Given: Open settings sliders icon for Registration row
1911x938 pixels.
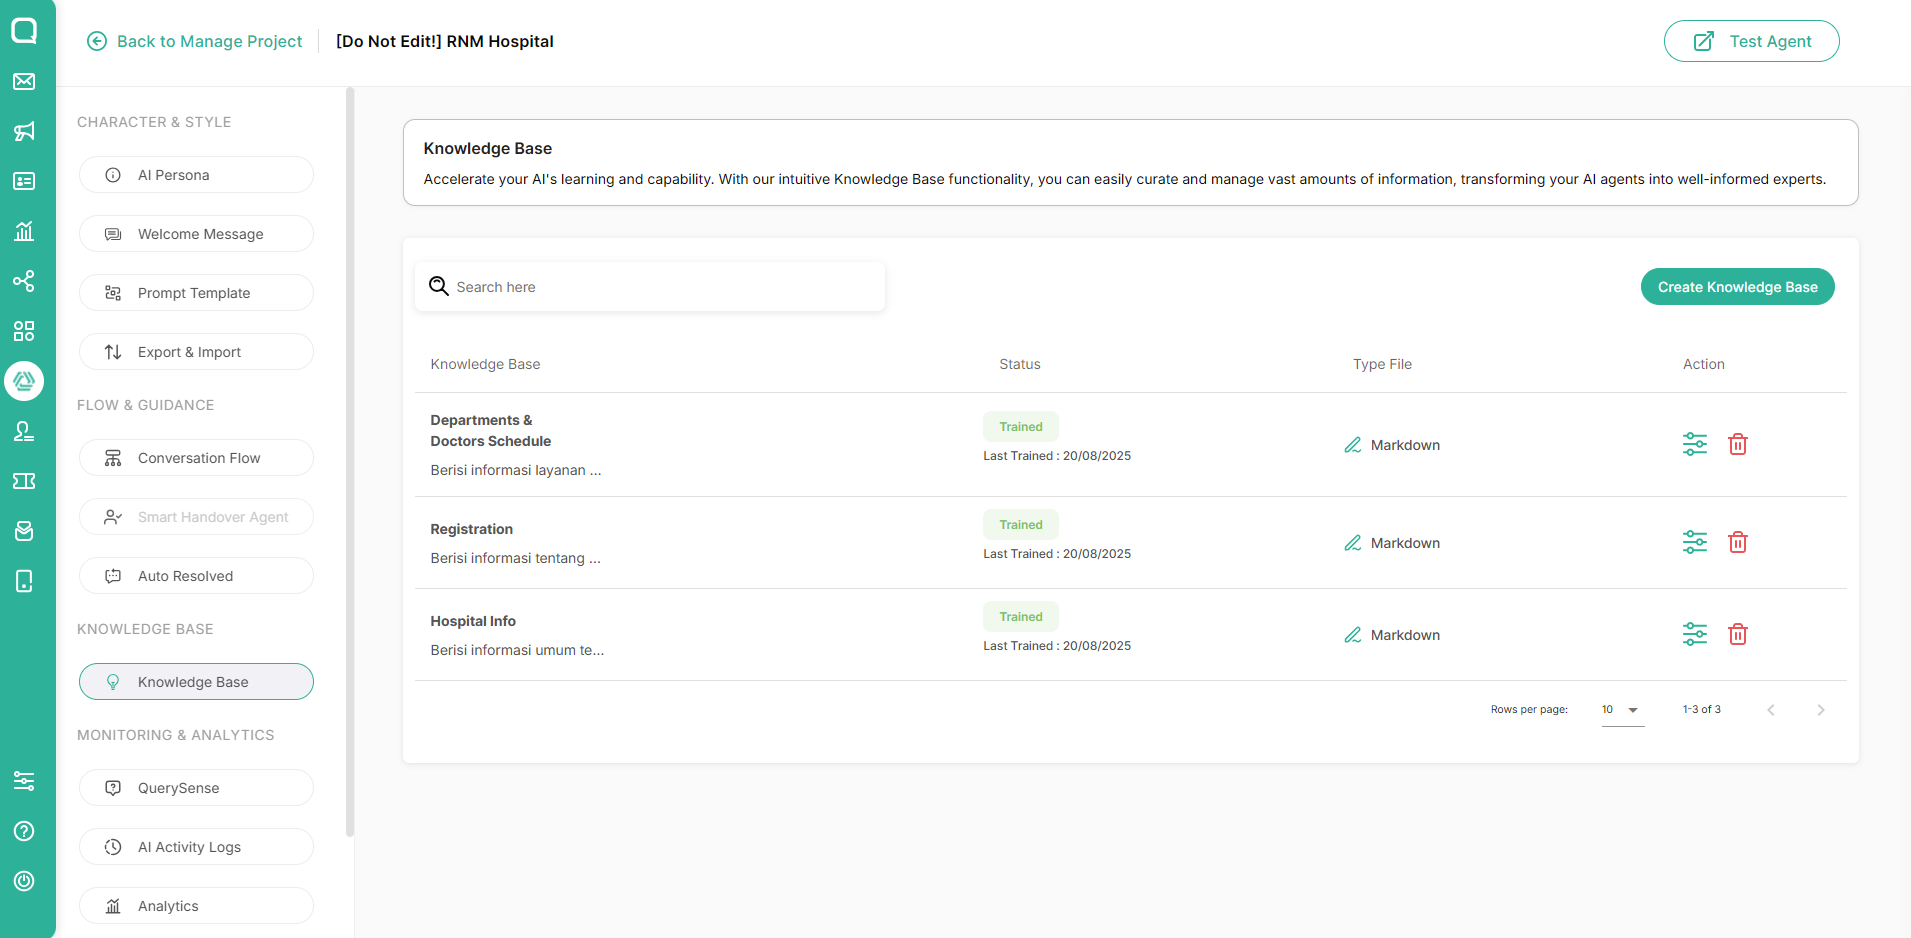Looking at the screenshot, I should [x=1694, y=542].
